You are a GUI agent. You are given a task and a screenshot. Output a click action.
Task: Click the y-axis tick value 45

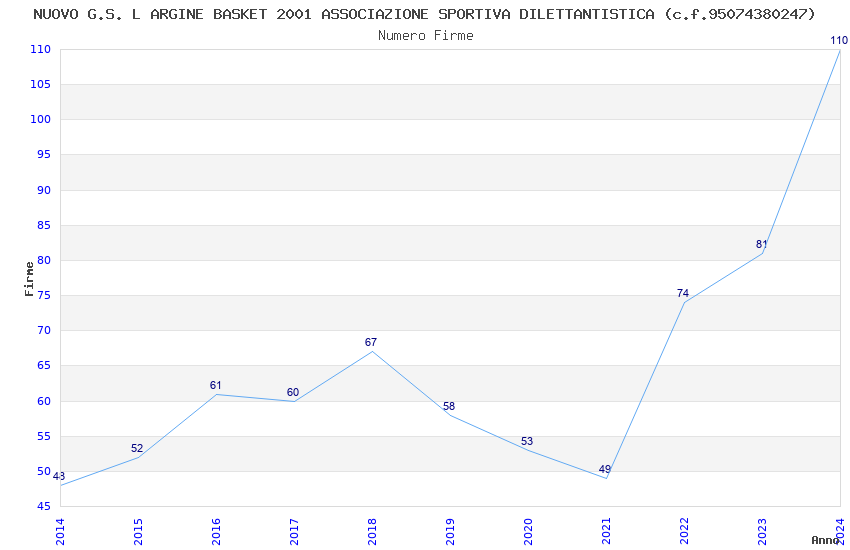click(44, 507)
